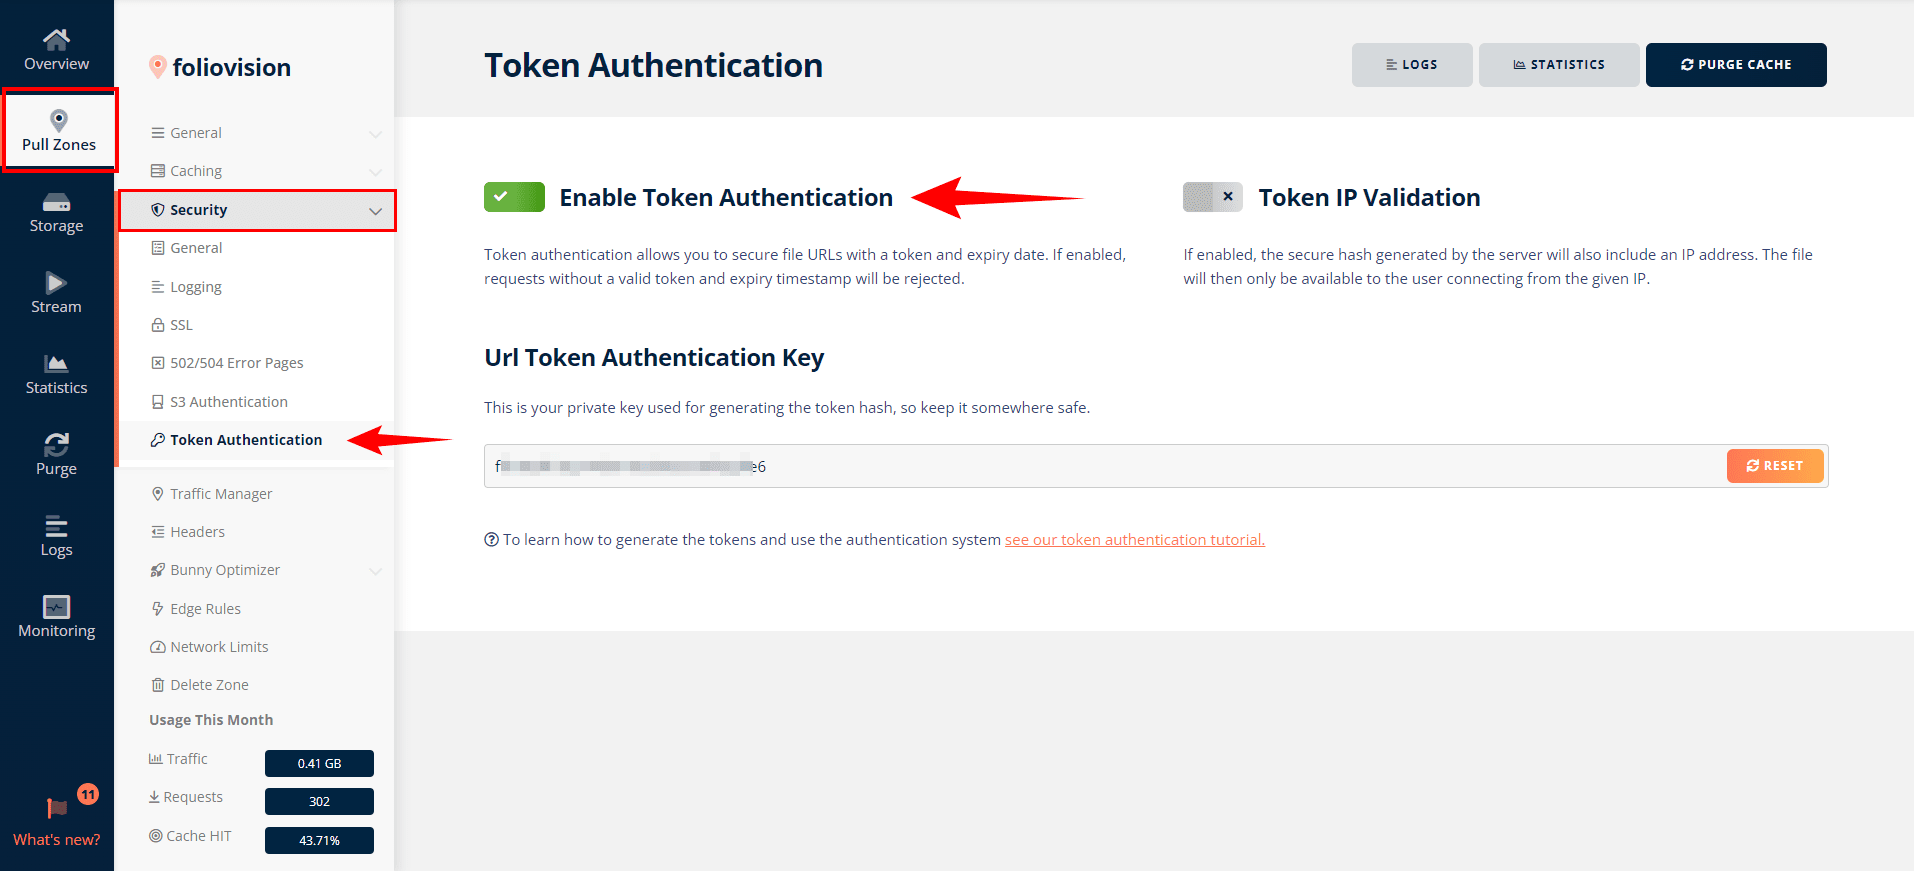1914x871 pixels.
Task: Open the Logs sidebar icon
Action: pos(56,526)
